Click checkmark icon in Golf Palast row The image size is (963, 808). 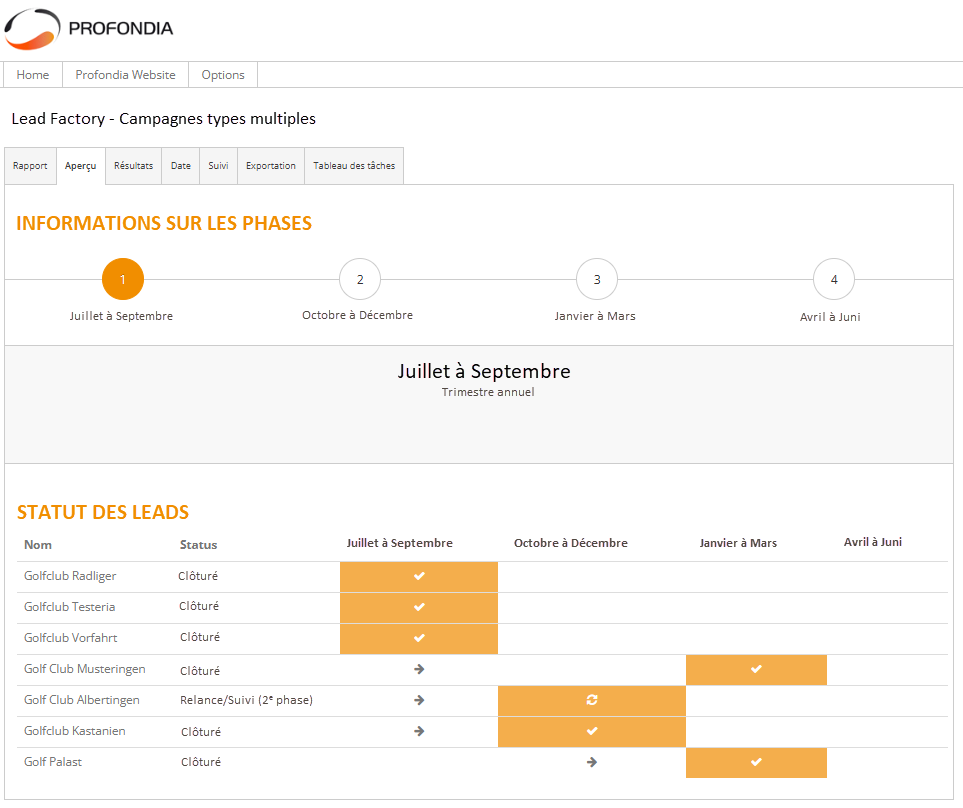pyautogui.click(x=756, y=762)
